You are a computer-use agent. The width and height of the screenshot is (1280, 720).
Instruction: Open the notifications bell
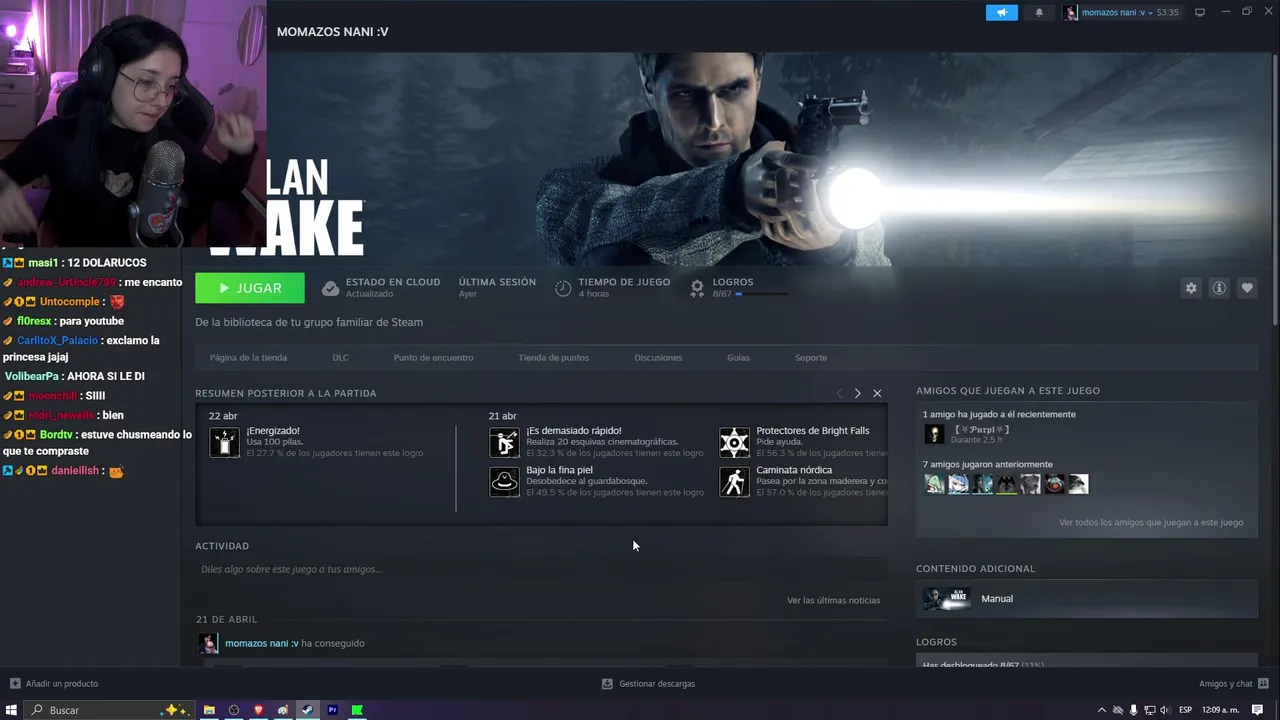pos(1039,12)
